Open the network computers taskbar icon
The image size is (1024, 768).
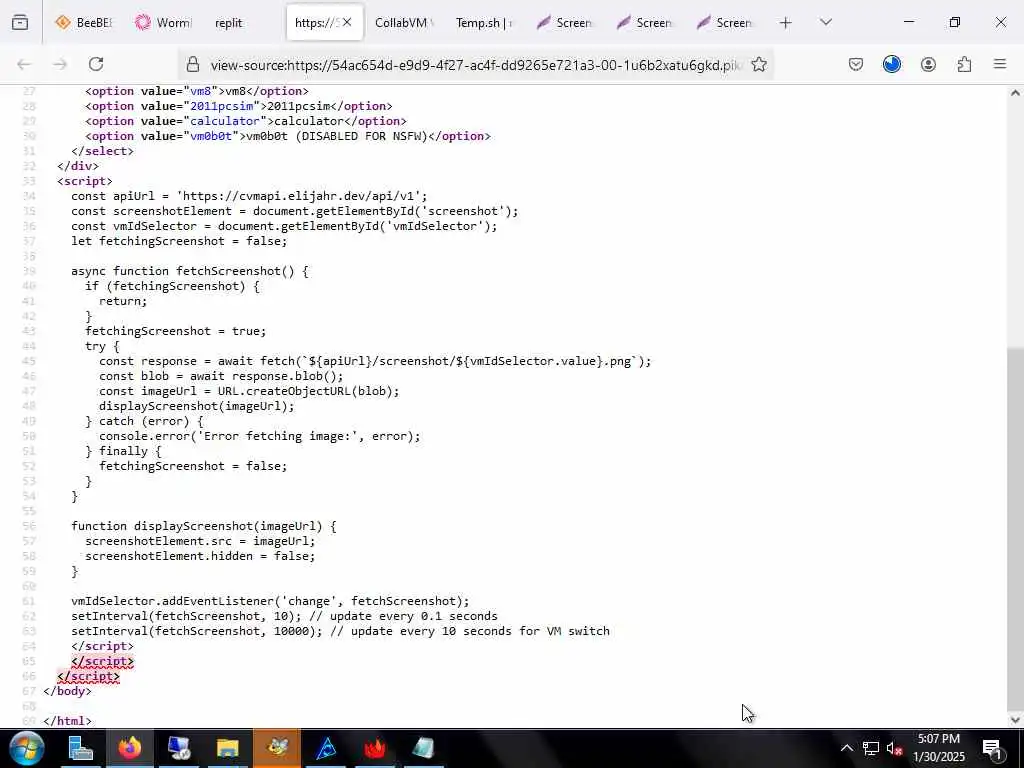pyautogui.click(x=81, y=748)
